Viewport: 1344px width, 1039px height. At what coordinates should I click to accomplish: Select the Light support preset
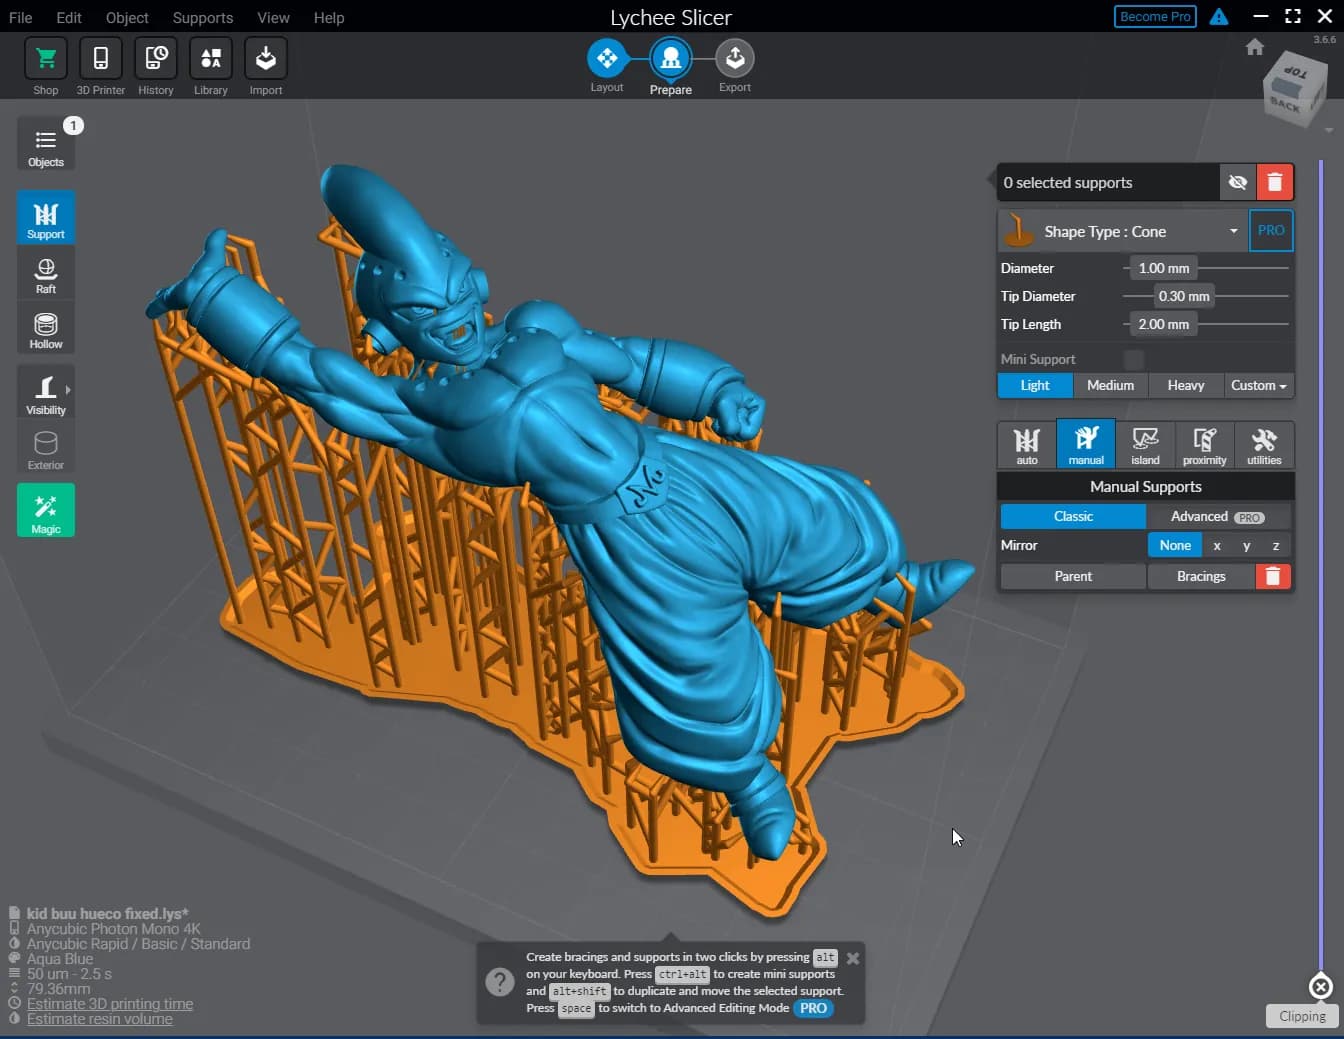pyautogui.click(x=1035, y=385)
